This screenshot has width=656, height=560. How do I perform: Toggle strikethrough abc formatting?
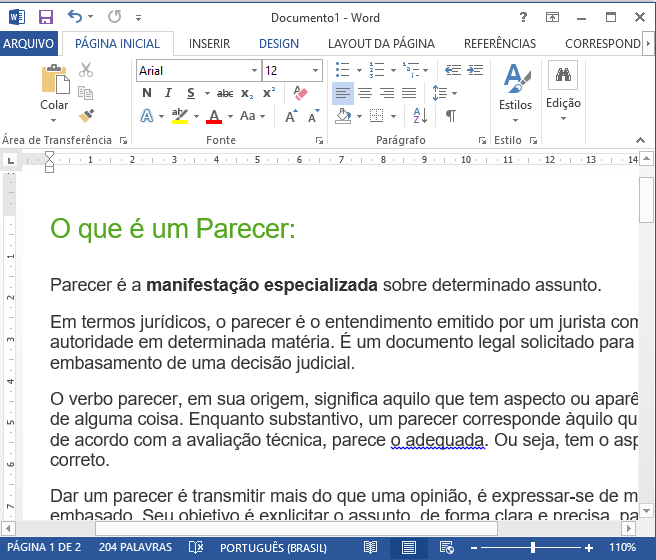click(x=225, y=93)
